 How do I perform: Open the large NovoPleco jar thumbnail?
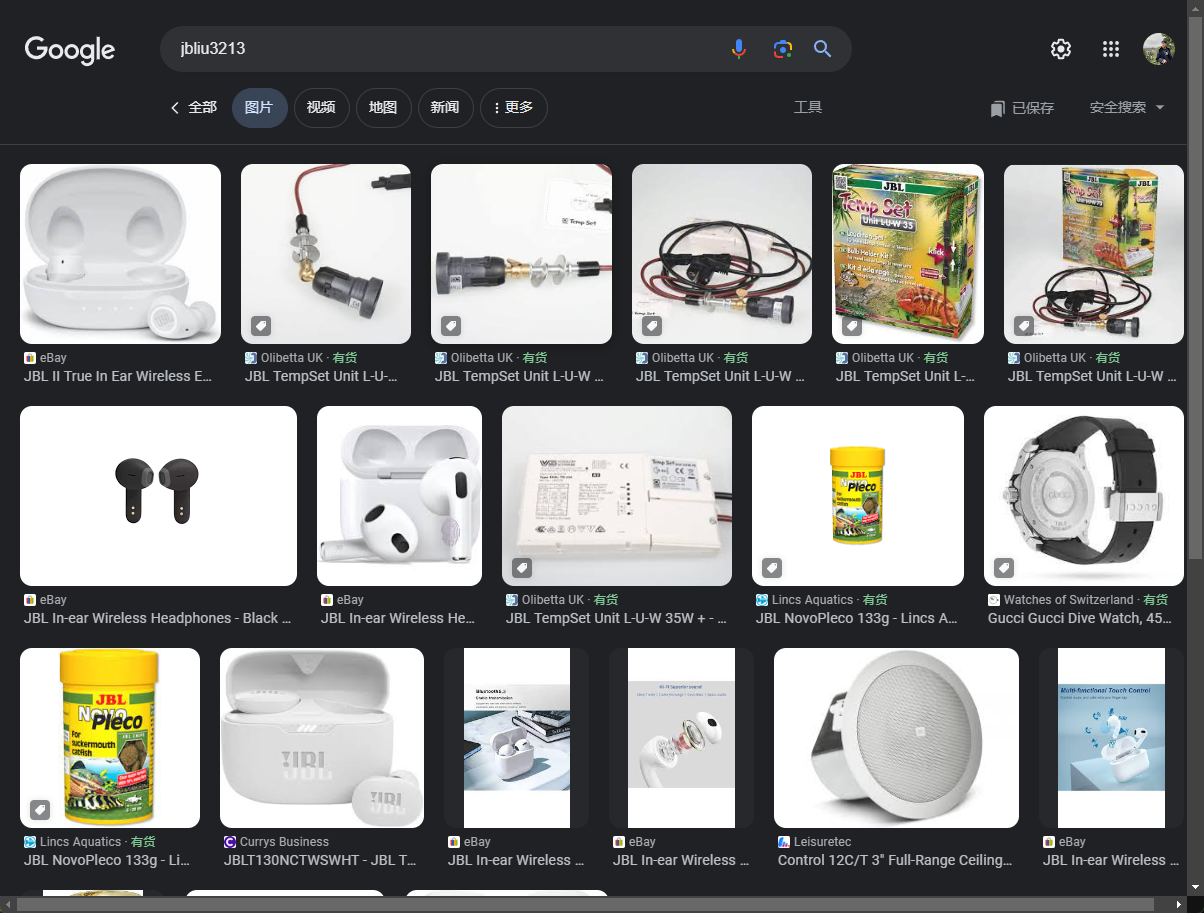(x=110, y=738)
